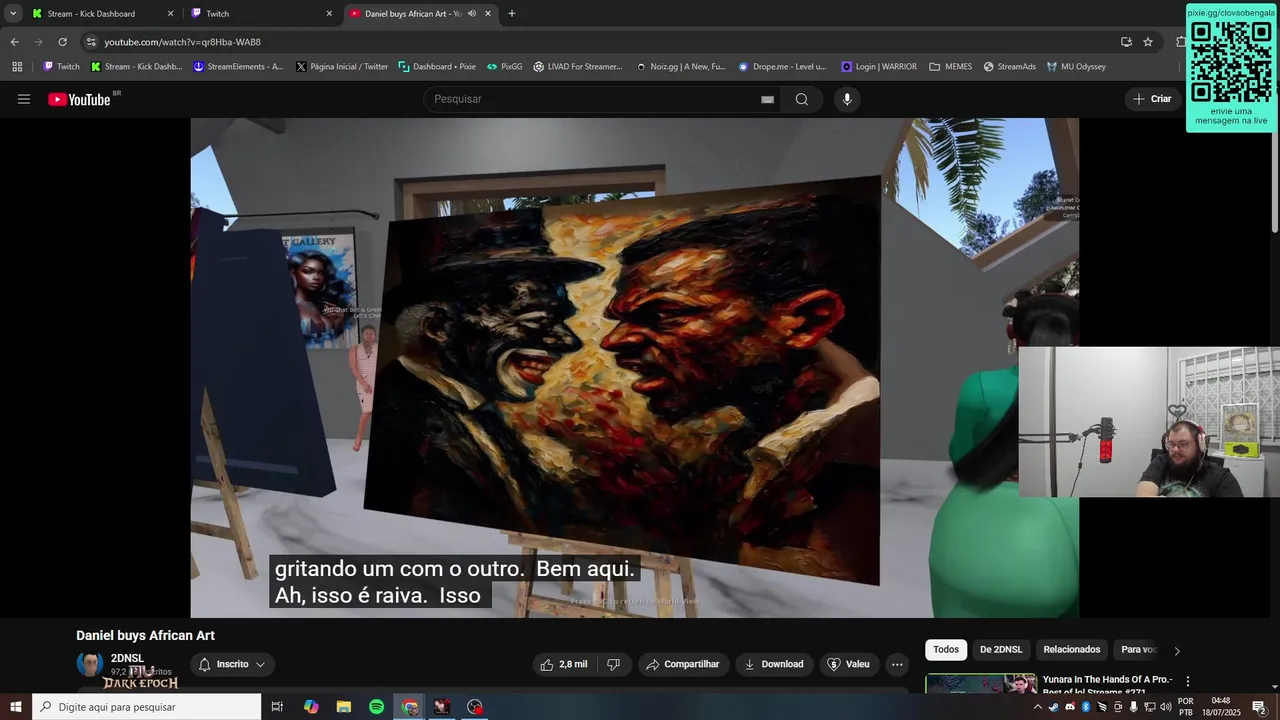
Task: Mute the Daniel buys African Art tab audio
Action: pyautogui.click(x=472, y=14)
